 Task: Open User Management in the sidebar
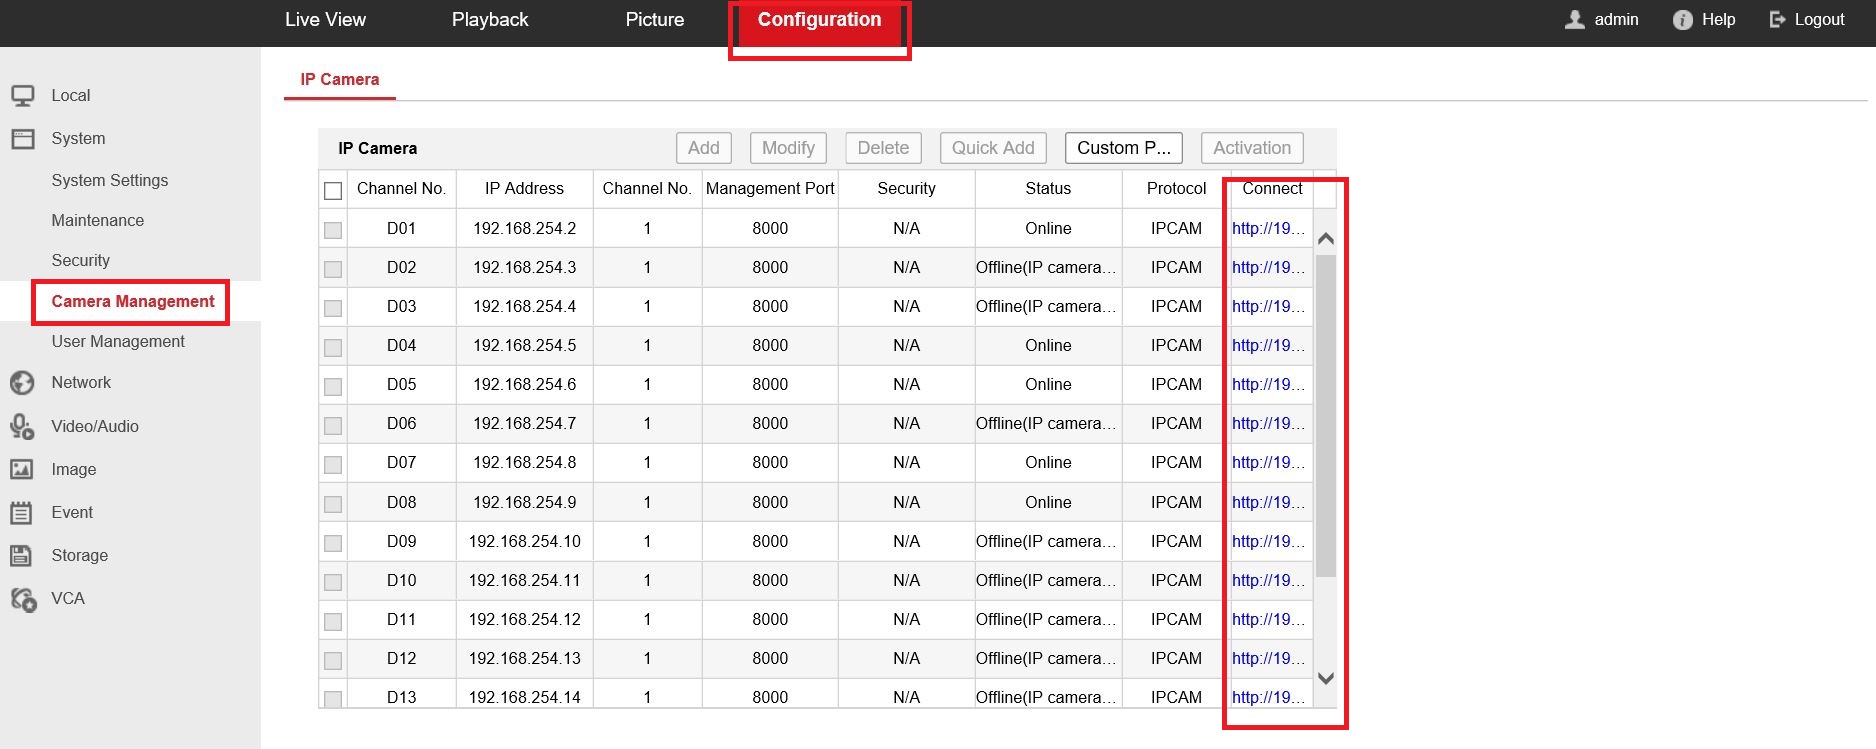118,342
